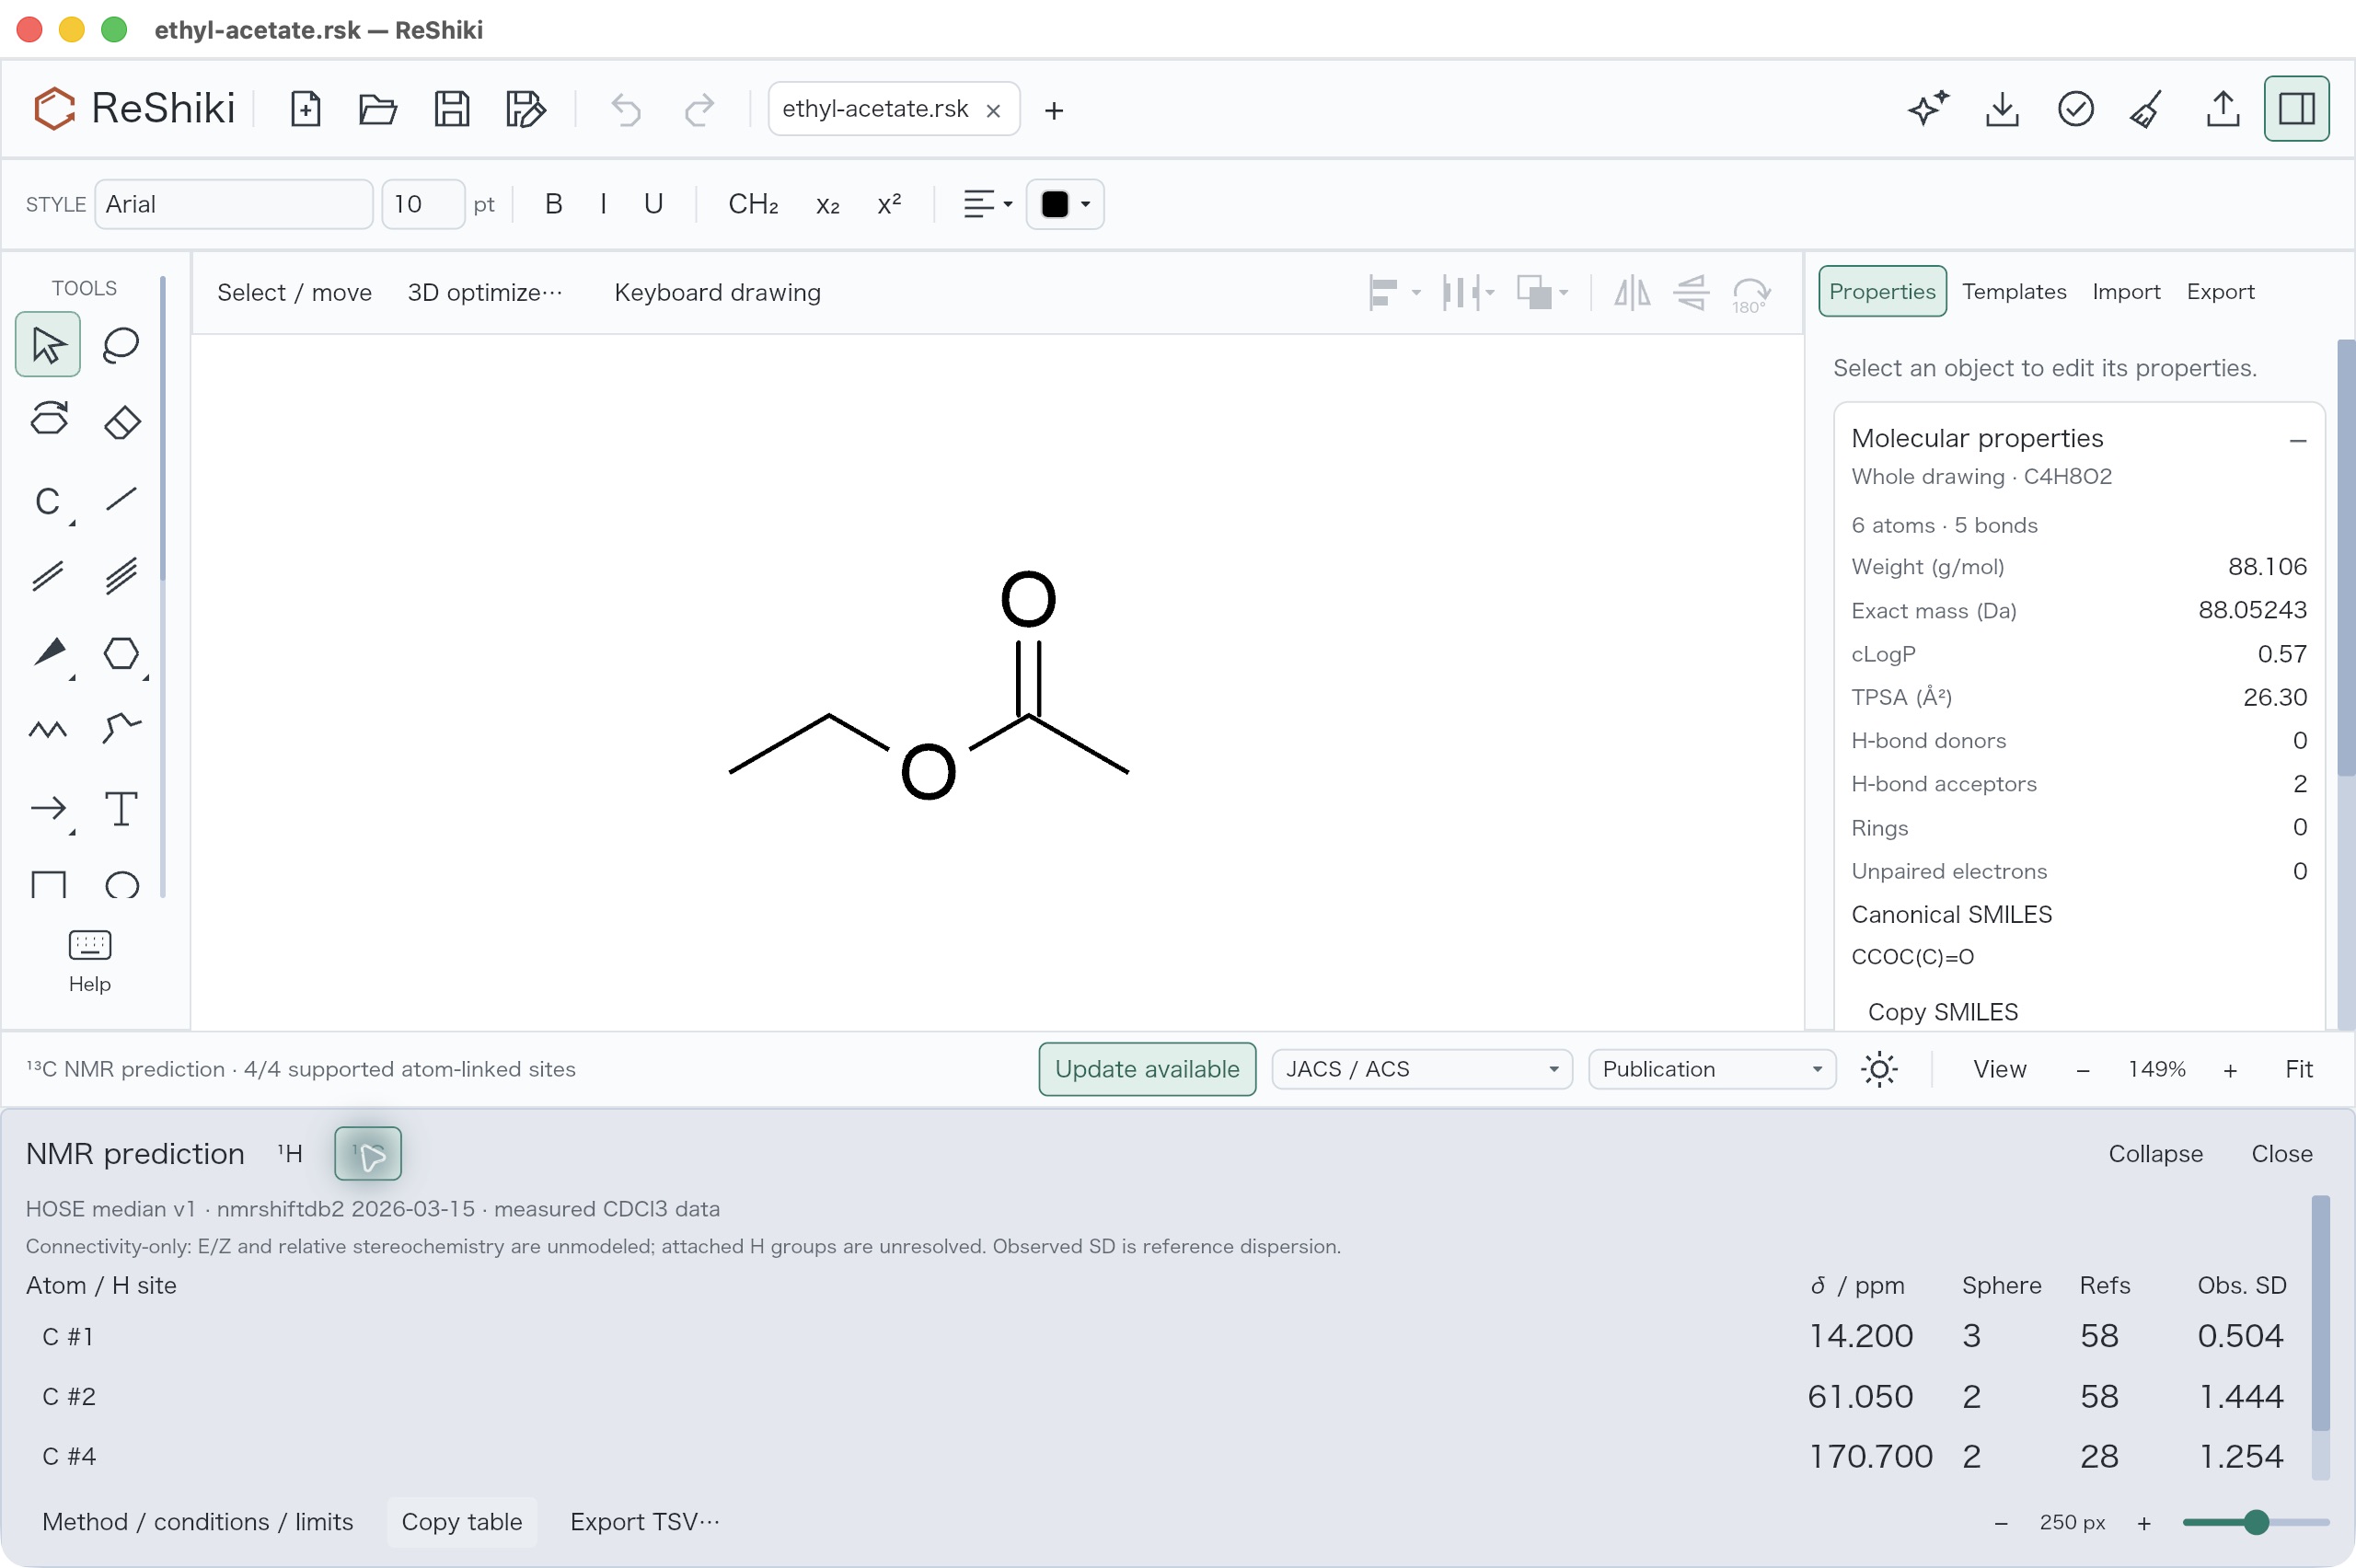Choose the Lasso selection tool
Screen dimensions: 2356x1568
tap(121, 345)
